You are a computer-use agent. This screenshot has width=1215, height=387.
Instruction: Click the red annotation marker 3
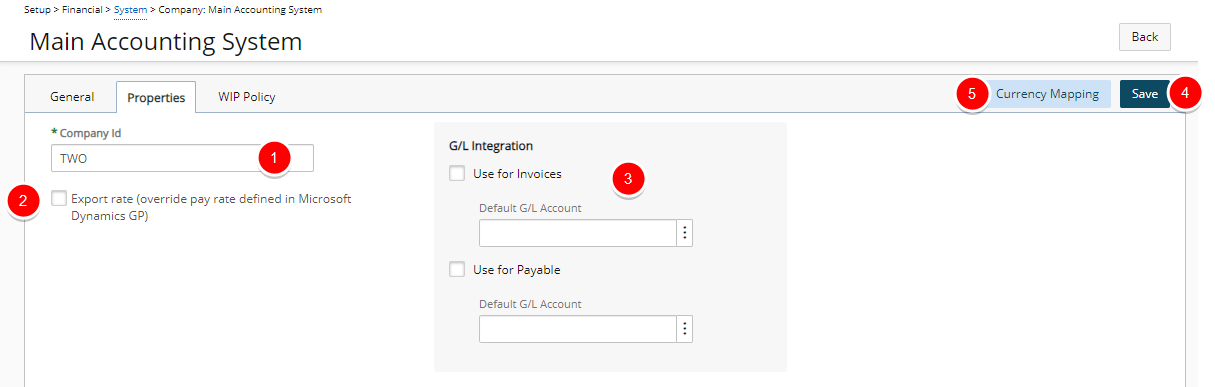(627, 179)
